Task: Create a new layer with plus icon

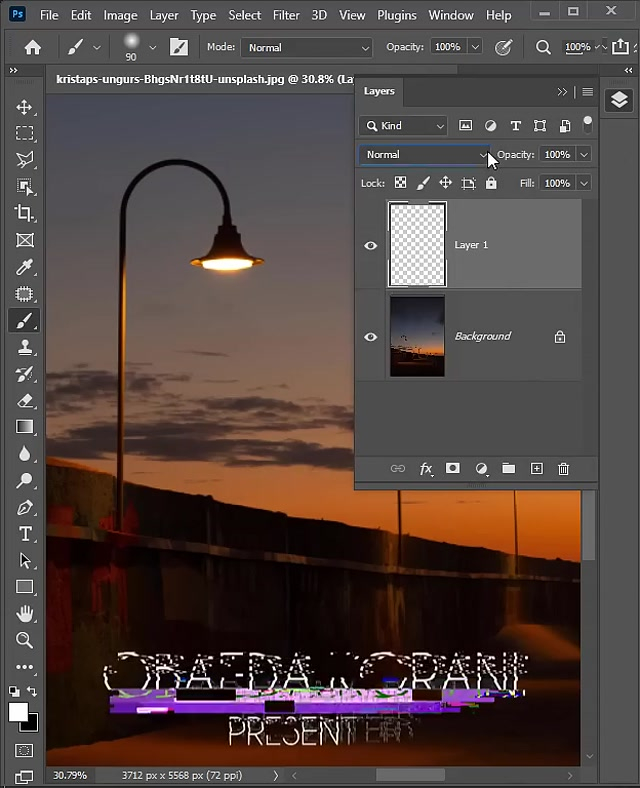Action: coord(536,468)
